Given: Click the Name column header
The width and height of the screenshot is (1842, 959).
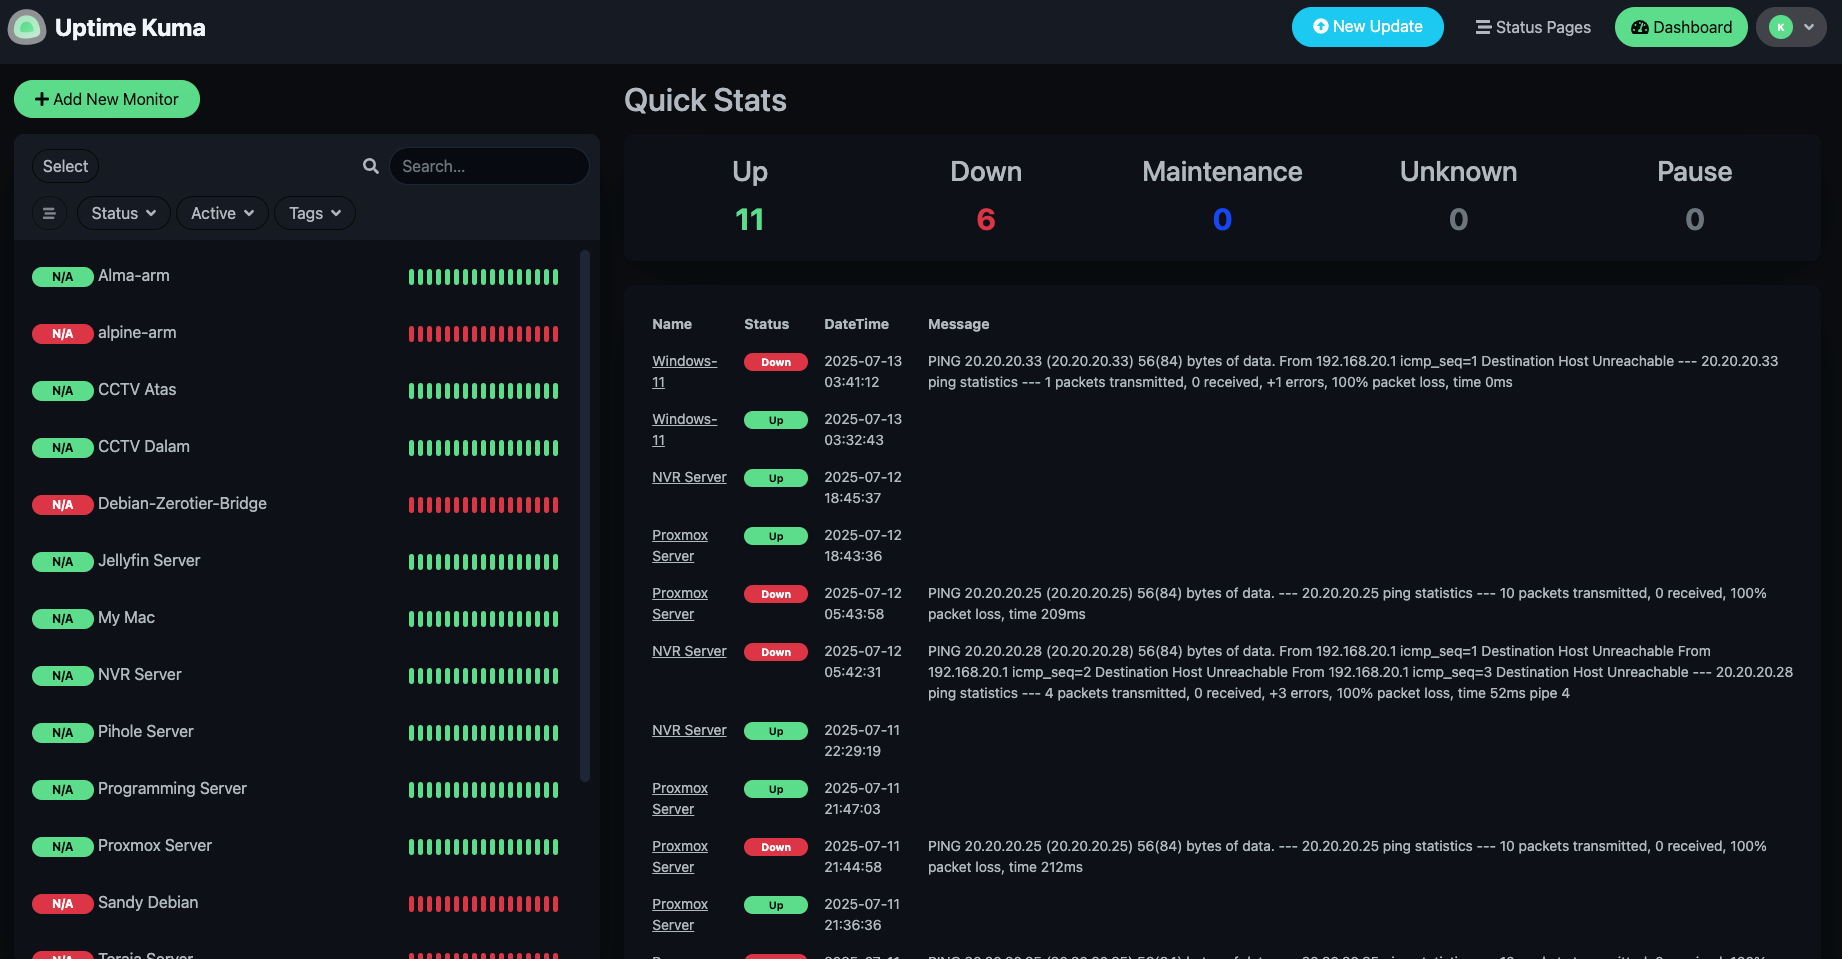Looking at the screenshot, I should point(672,324).
